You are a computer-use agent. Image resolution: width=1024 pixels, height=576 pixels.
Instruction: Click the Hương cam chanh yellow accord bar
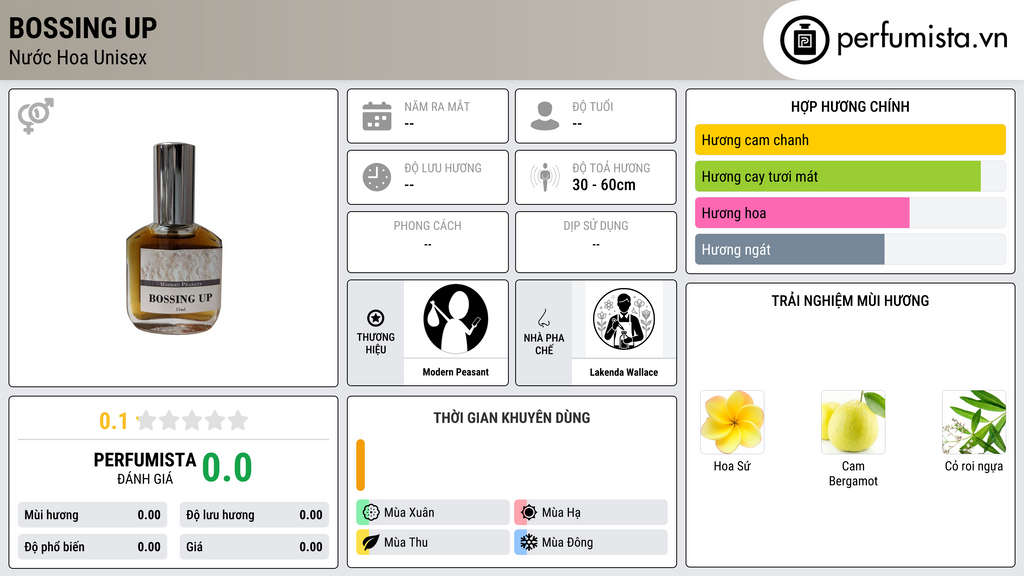coord(850,140)
